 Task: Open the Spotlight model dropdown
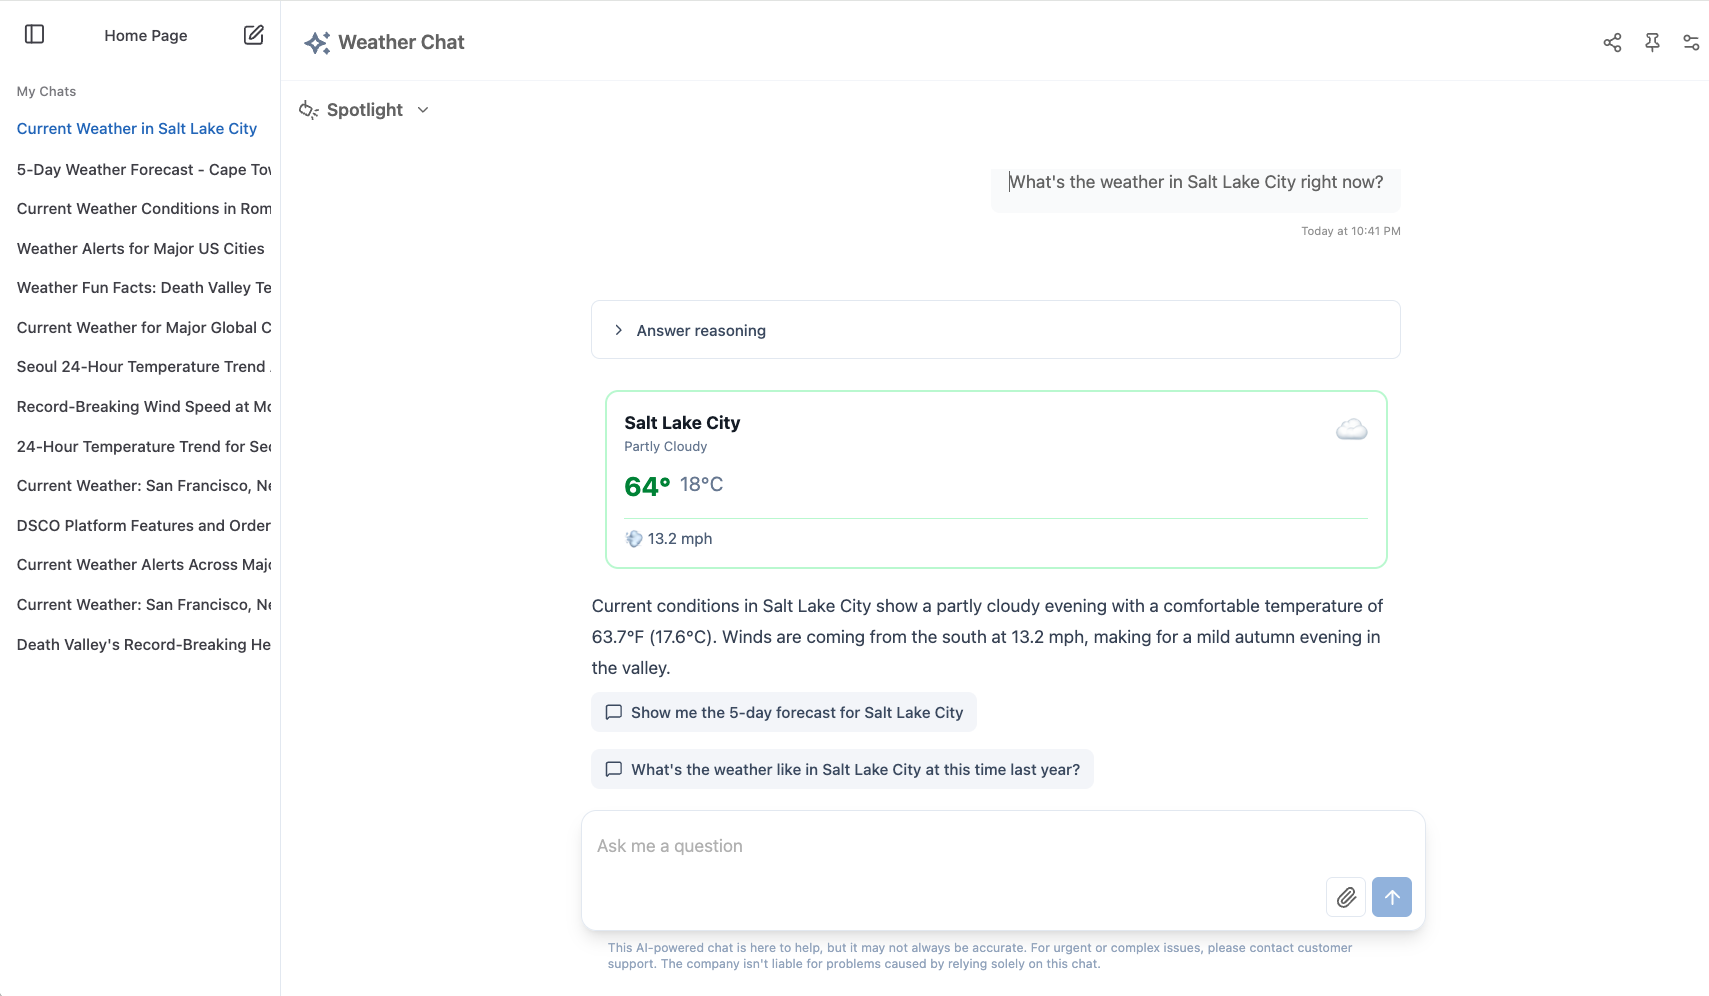click(x=364, y=110)
